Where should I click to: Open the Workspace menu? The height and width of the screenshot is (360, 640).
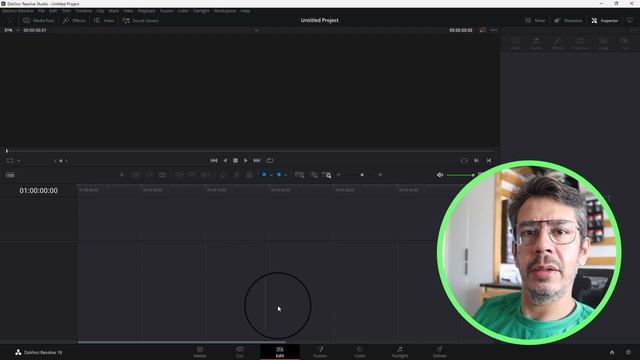(225, 11)
